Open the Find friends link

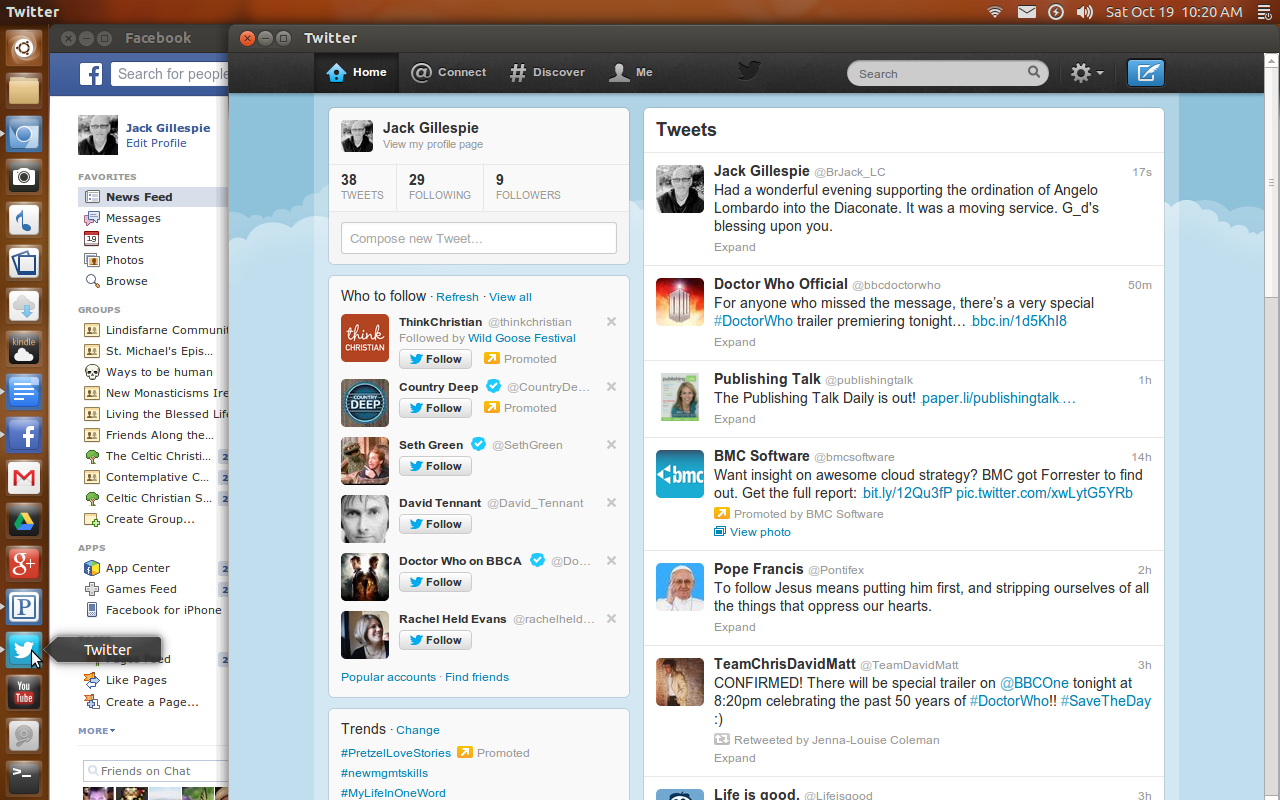point(477,677)
